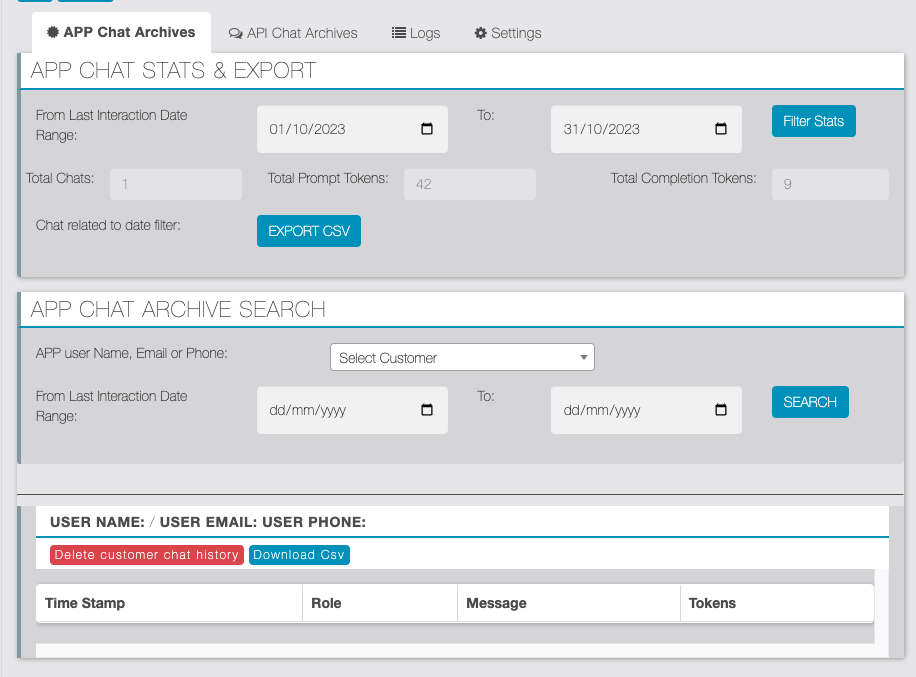Open calendar picker for stats From date
The width and height of the screenshot is (916, 677).
(427, 129)
